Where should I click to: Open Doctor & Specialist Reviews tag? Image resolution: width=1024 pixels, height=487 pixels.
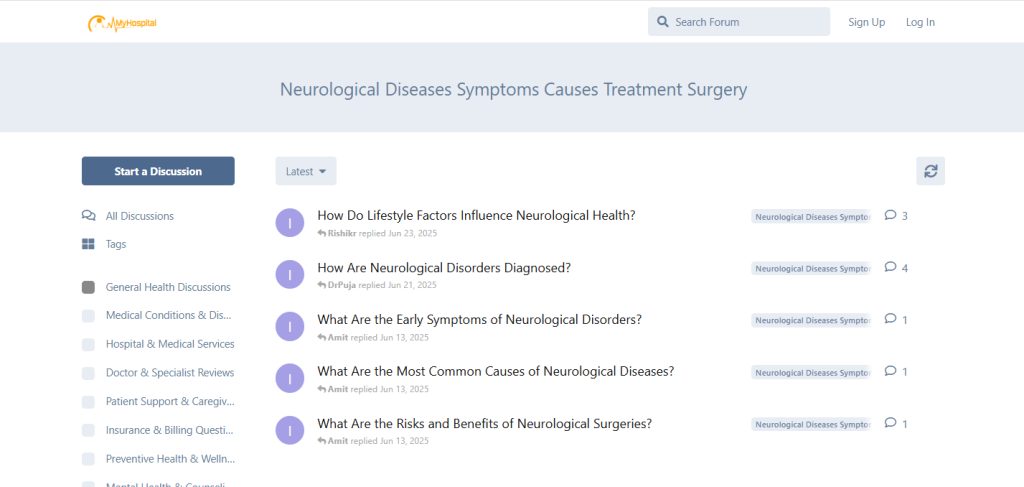click(170, 373)
